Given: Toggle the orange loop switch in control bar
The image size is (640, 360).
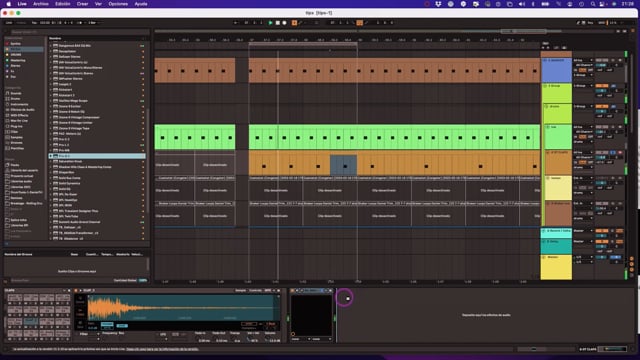Looking at the screenshot, I should (x=360, y=23).
